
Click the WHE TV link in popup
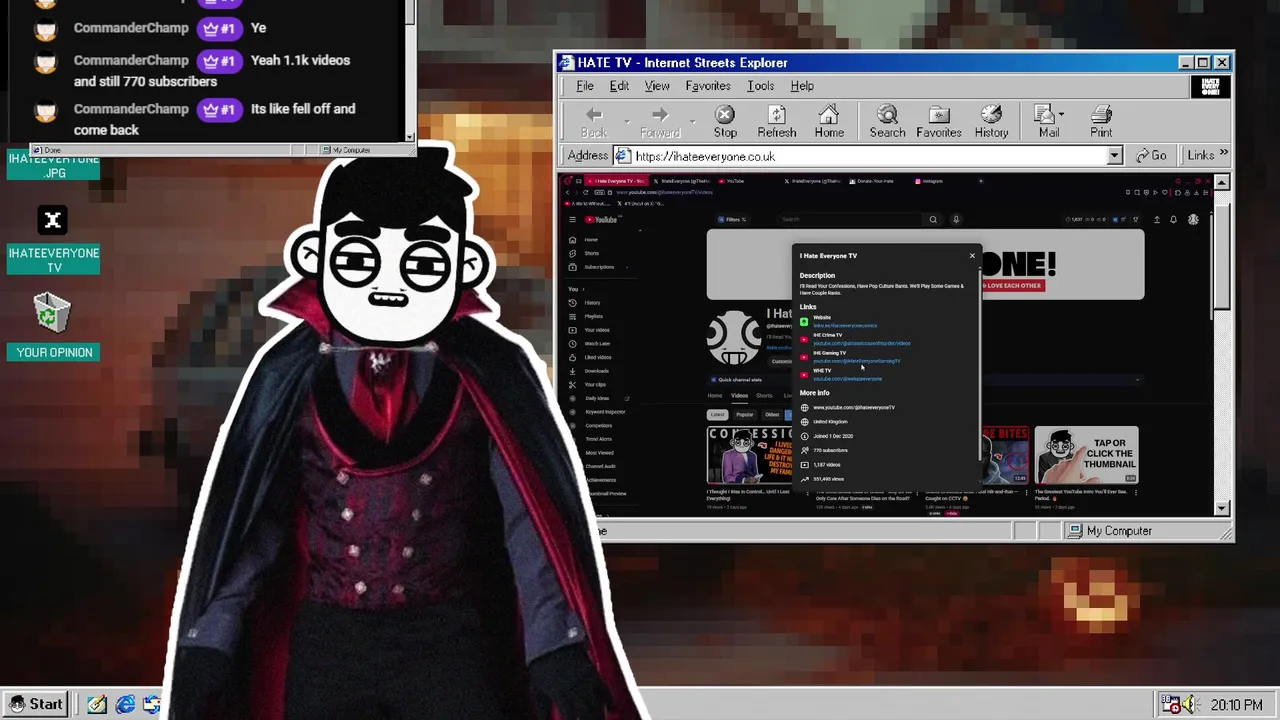(847, 379)
